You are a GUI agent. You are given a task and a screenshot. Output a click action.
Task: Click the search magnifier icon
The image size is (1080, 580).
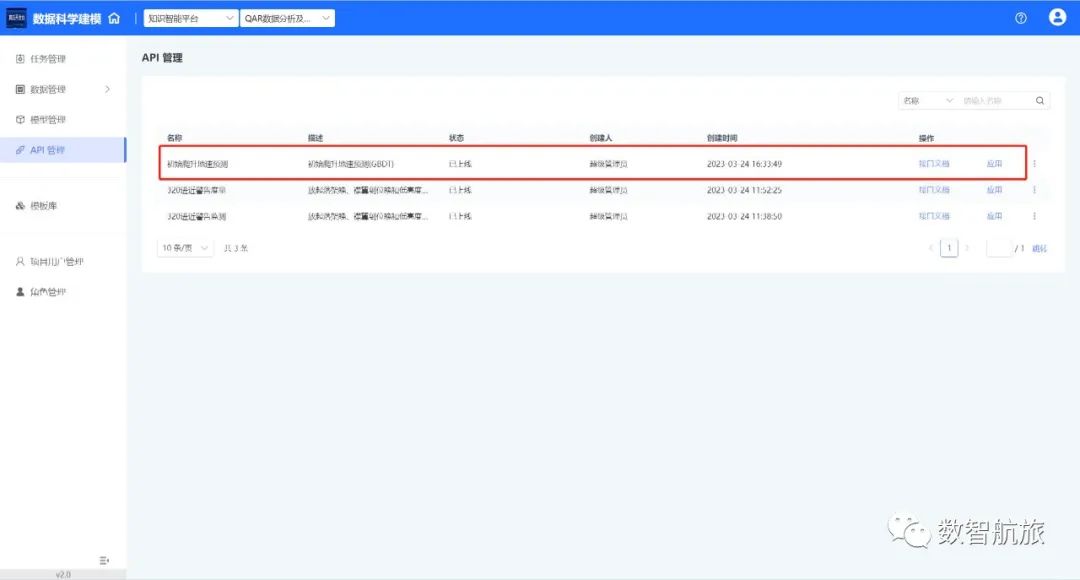pos(1040,100)
